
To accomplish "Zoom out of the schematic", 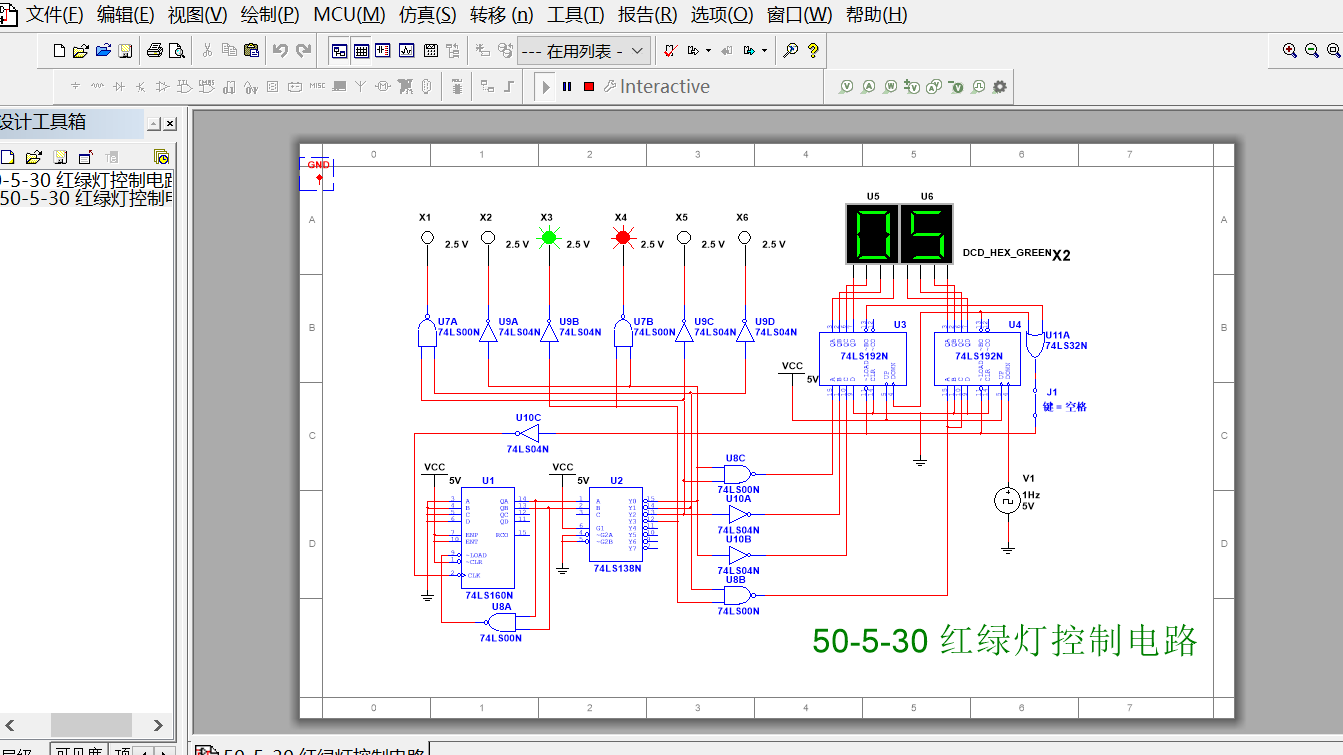I will tap(1312, 50).
